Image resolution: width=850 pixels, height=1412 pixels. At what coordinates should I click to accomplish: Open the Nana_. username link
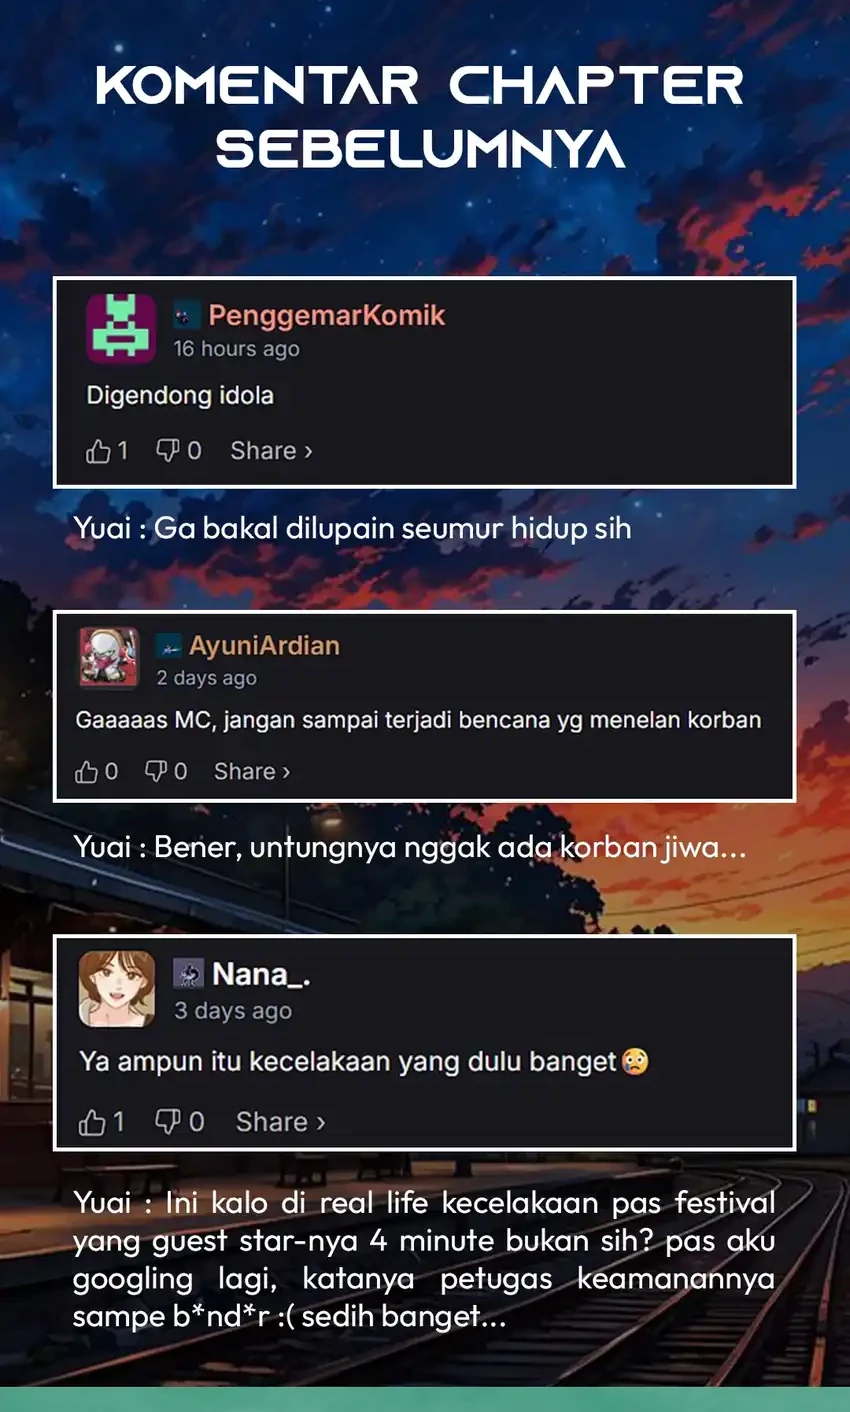pos(261,973)
